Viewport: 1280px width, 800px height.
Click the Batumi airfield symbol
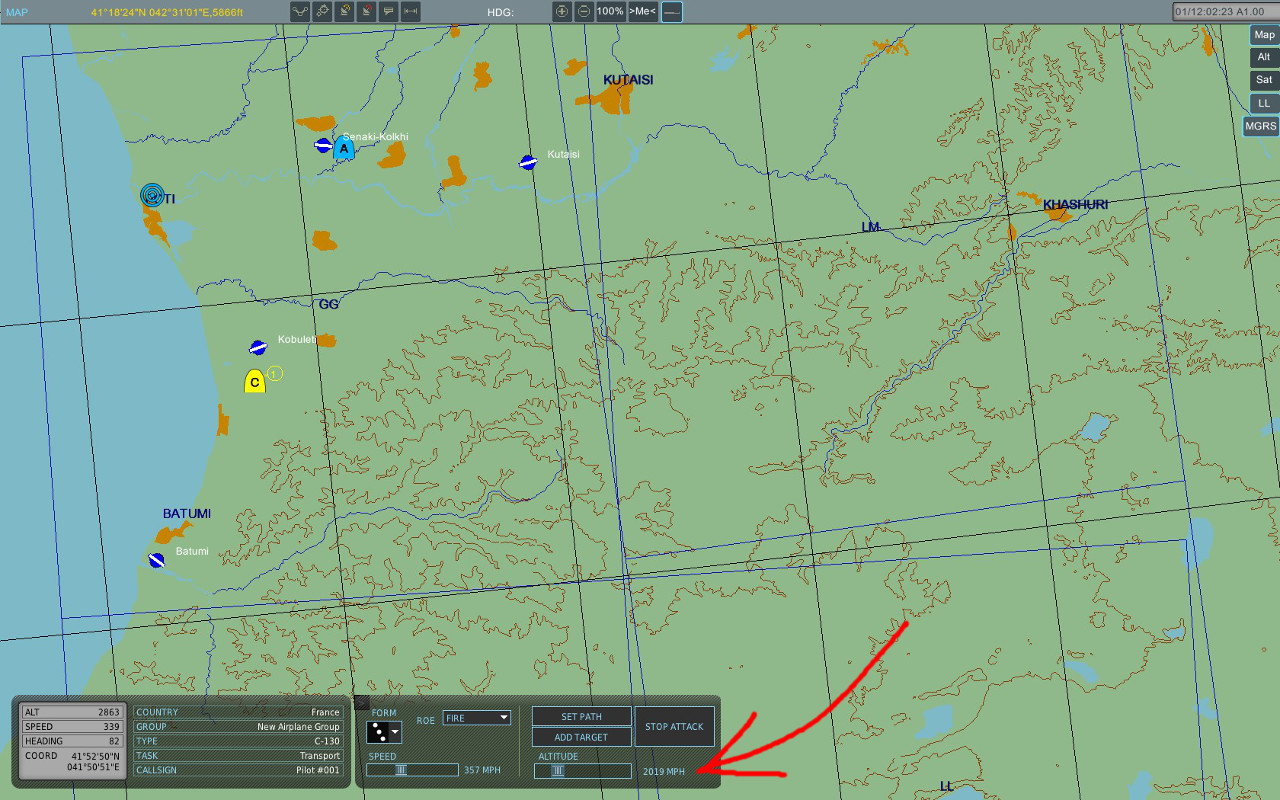coord(156,560)
